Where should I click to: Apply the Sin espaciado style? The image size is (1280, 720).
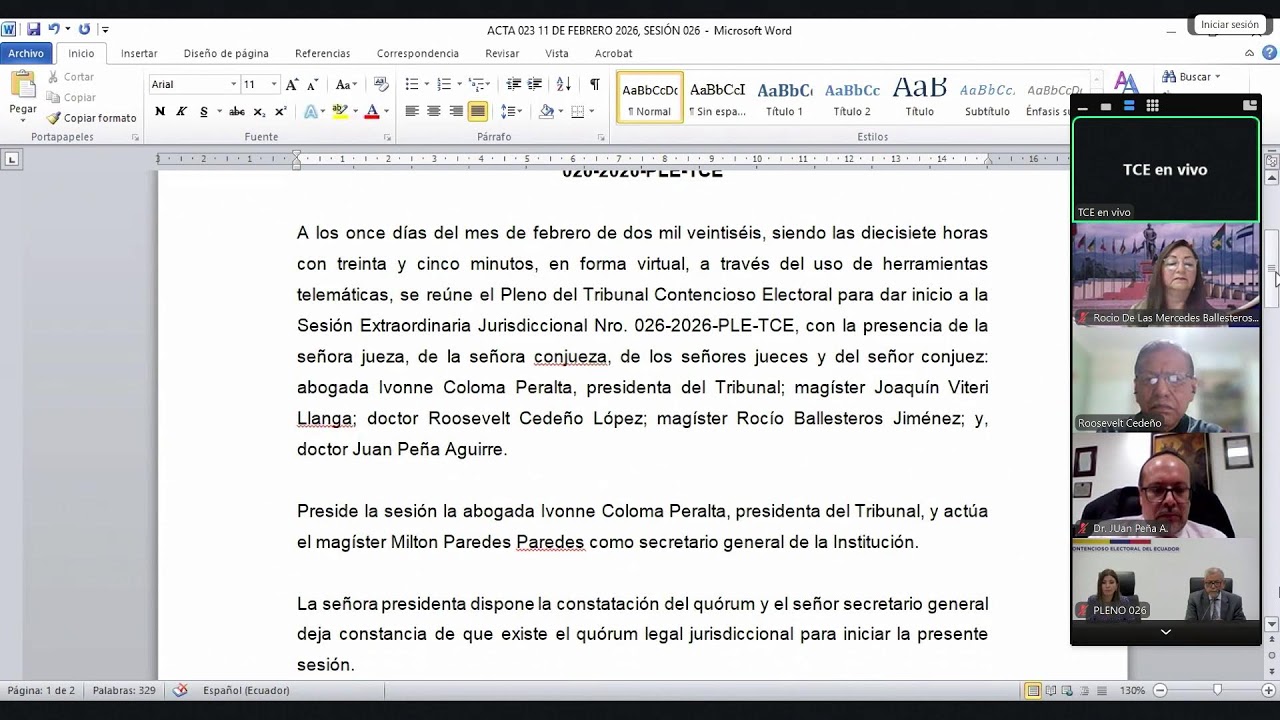tap(717, 98)
